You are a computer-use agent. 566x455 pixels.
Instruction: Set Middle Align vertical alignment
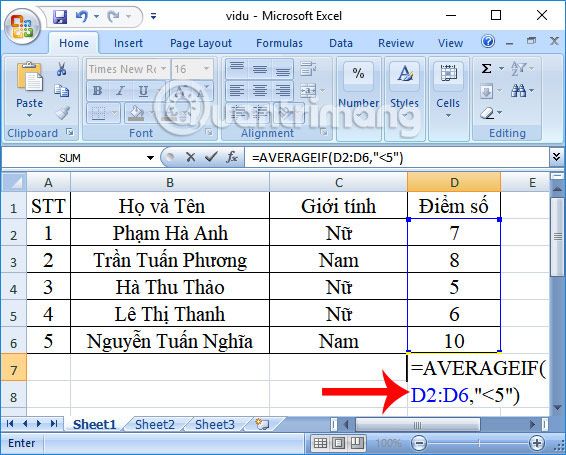[260, 69]
